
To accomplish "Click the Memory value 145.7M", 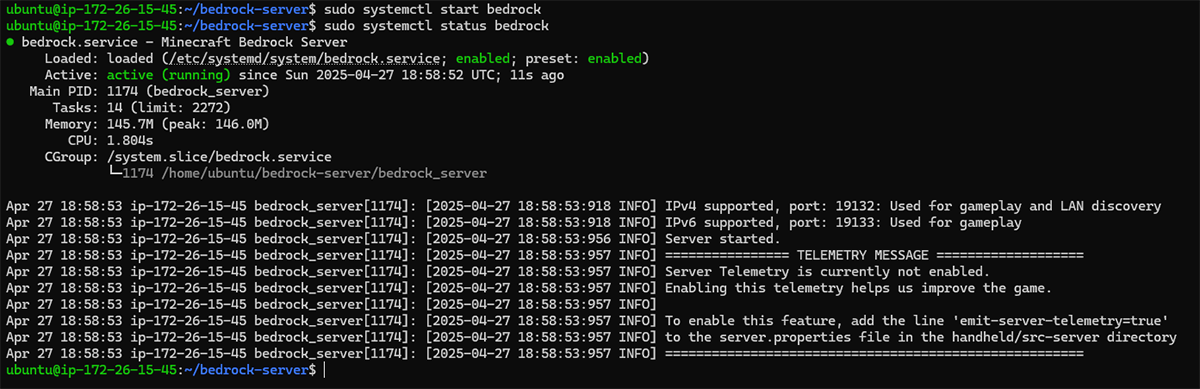I will 131,124.
